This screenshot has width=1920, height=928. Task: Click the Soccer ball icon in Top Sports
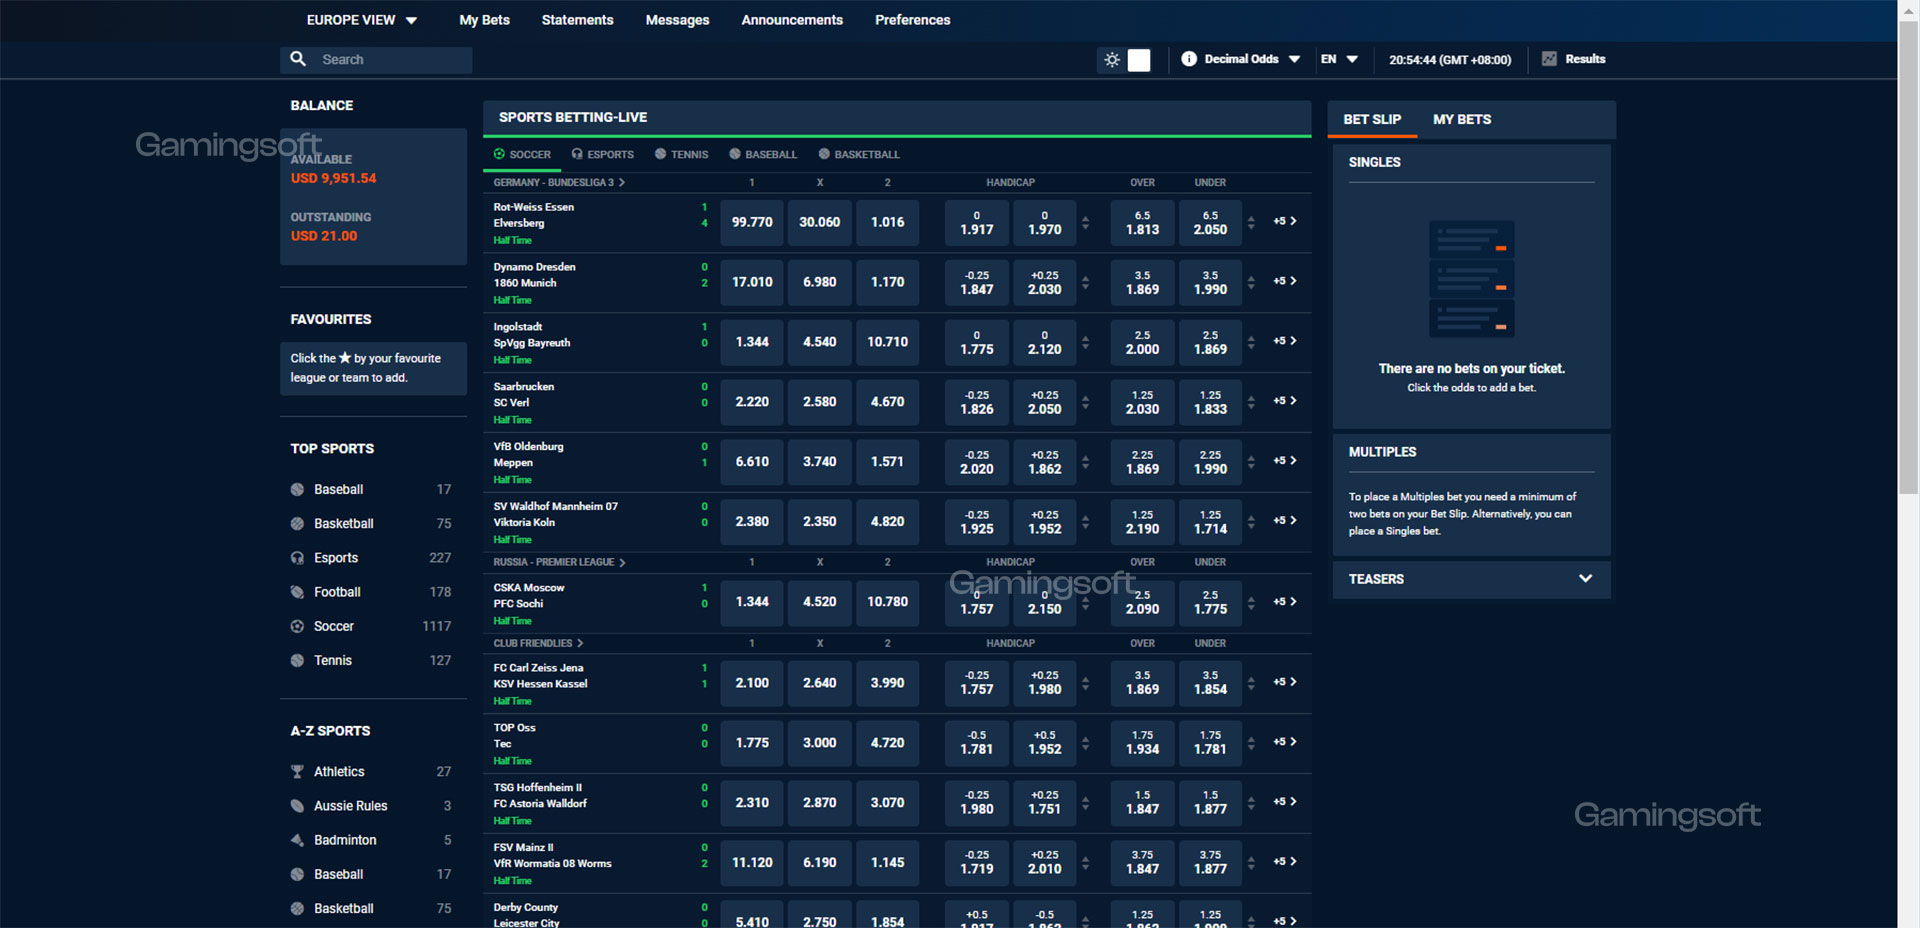(297, 626)
